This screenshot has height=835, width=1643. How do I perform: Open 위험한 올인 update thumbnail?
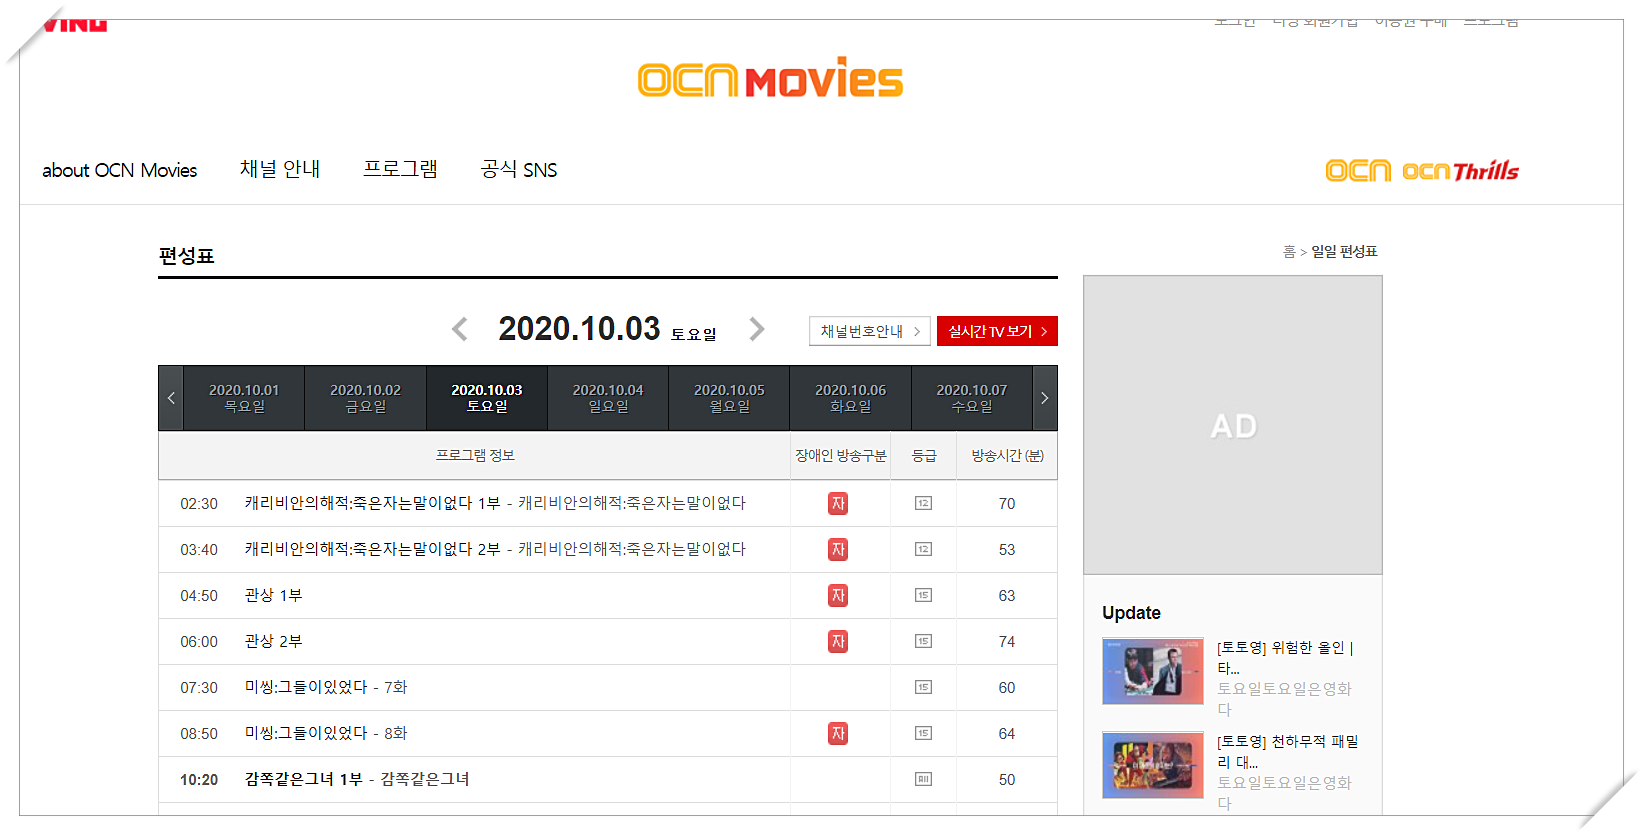1153,671
